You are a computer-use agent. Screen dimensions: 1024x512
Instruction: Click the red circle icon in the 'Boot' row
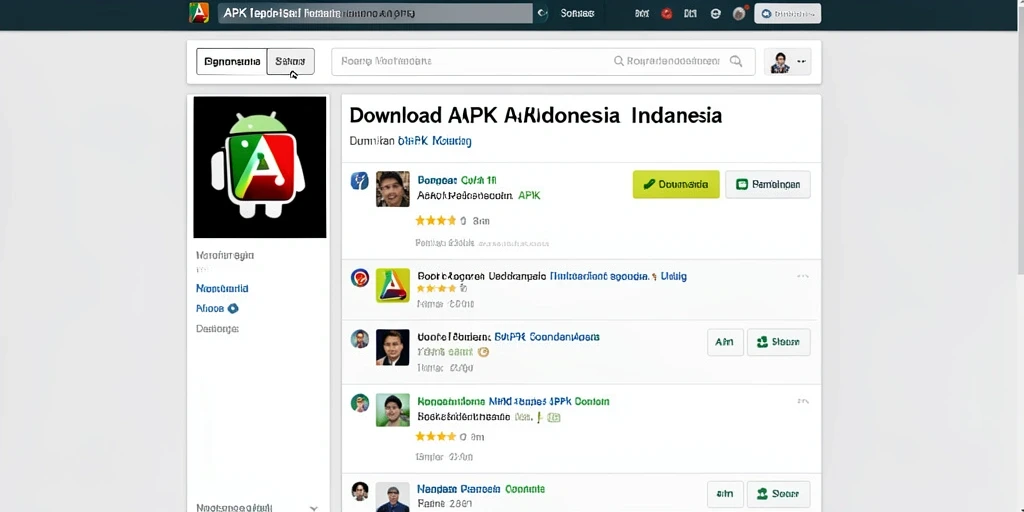click(360, 278)
